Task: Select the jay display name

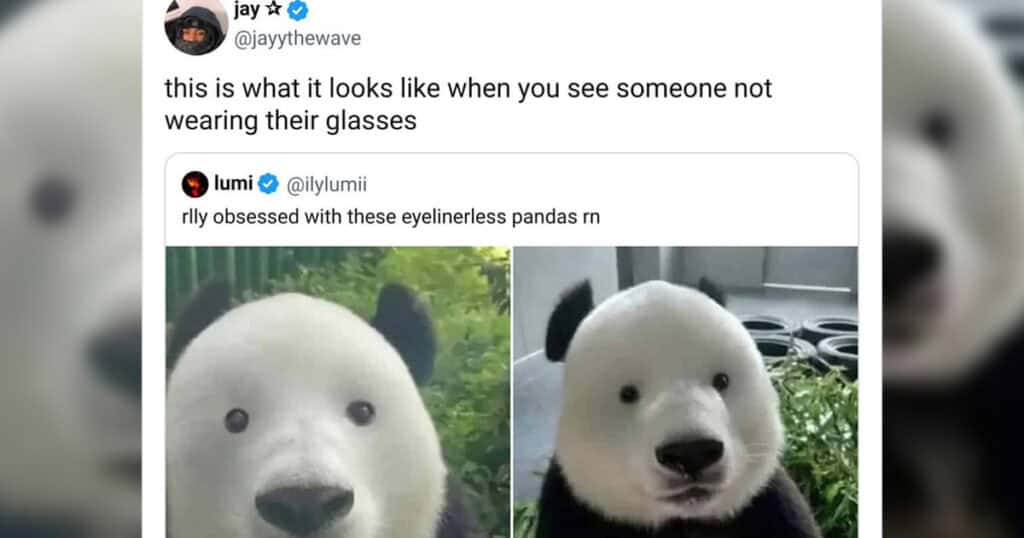Action: point(247,10)
